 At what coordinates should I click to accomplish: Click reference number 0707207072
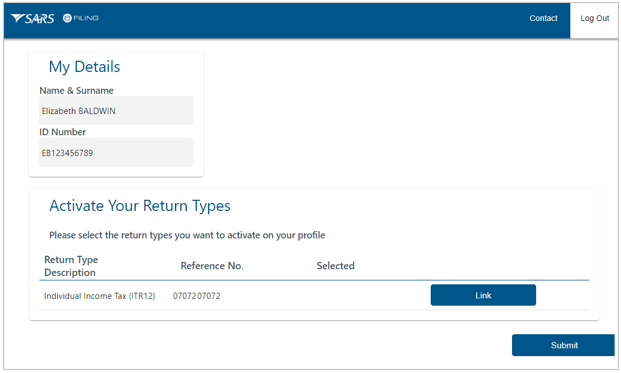click(x=196, y=296)
